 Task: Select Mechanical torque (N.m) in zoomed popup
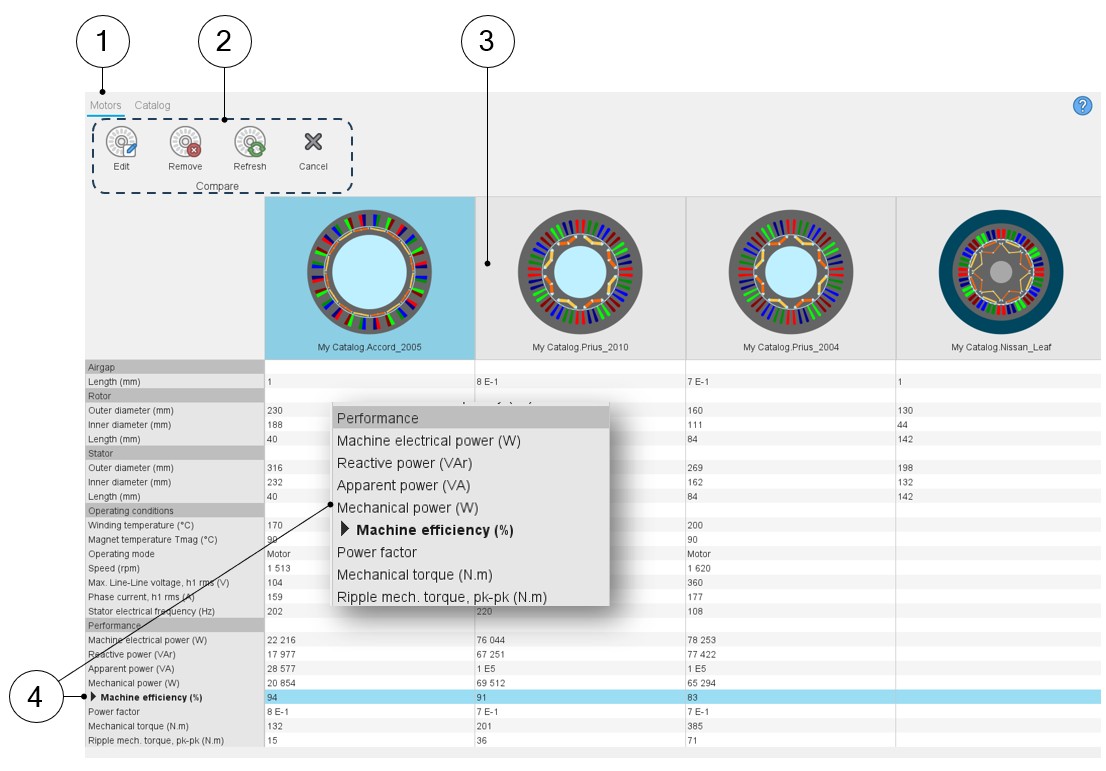click(x=414, y=575)
